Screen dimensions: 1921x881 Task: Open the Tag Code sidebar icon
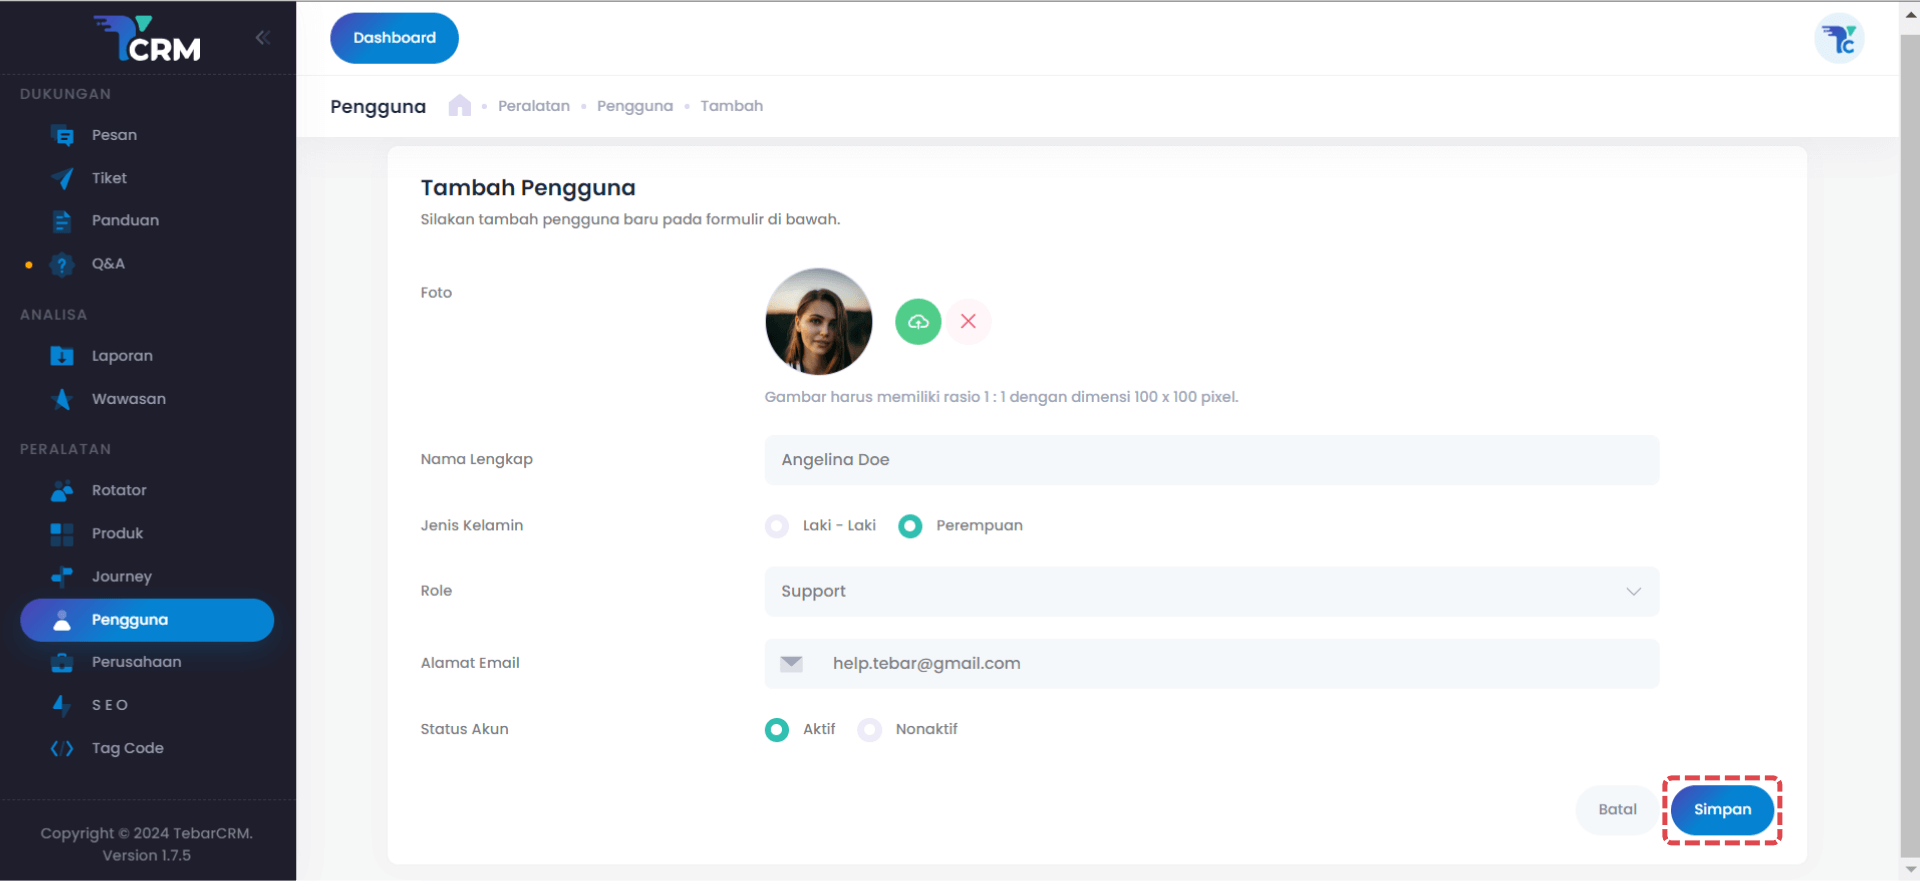point(62,748)
